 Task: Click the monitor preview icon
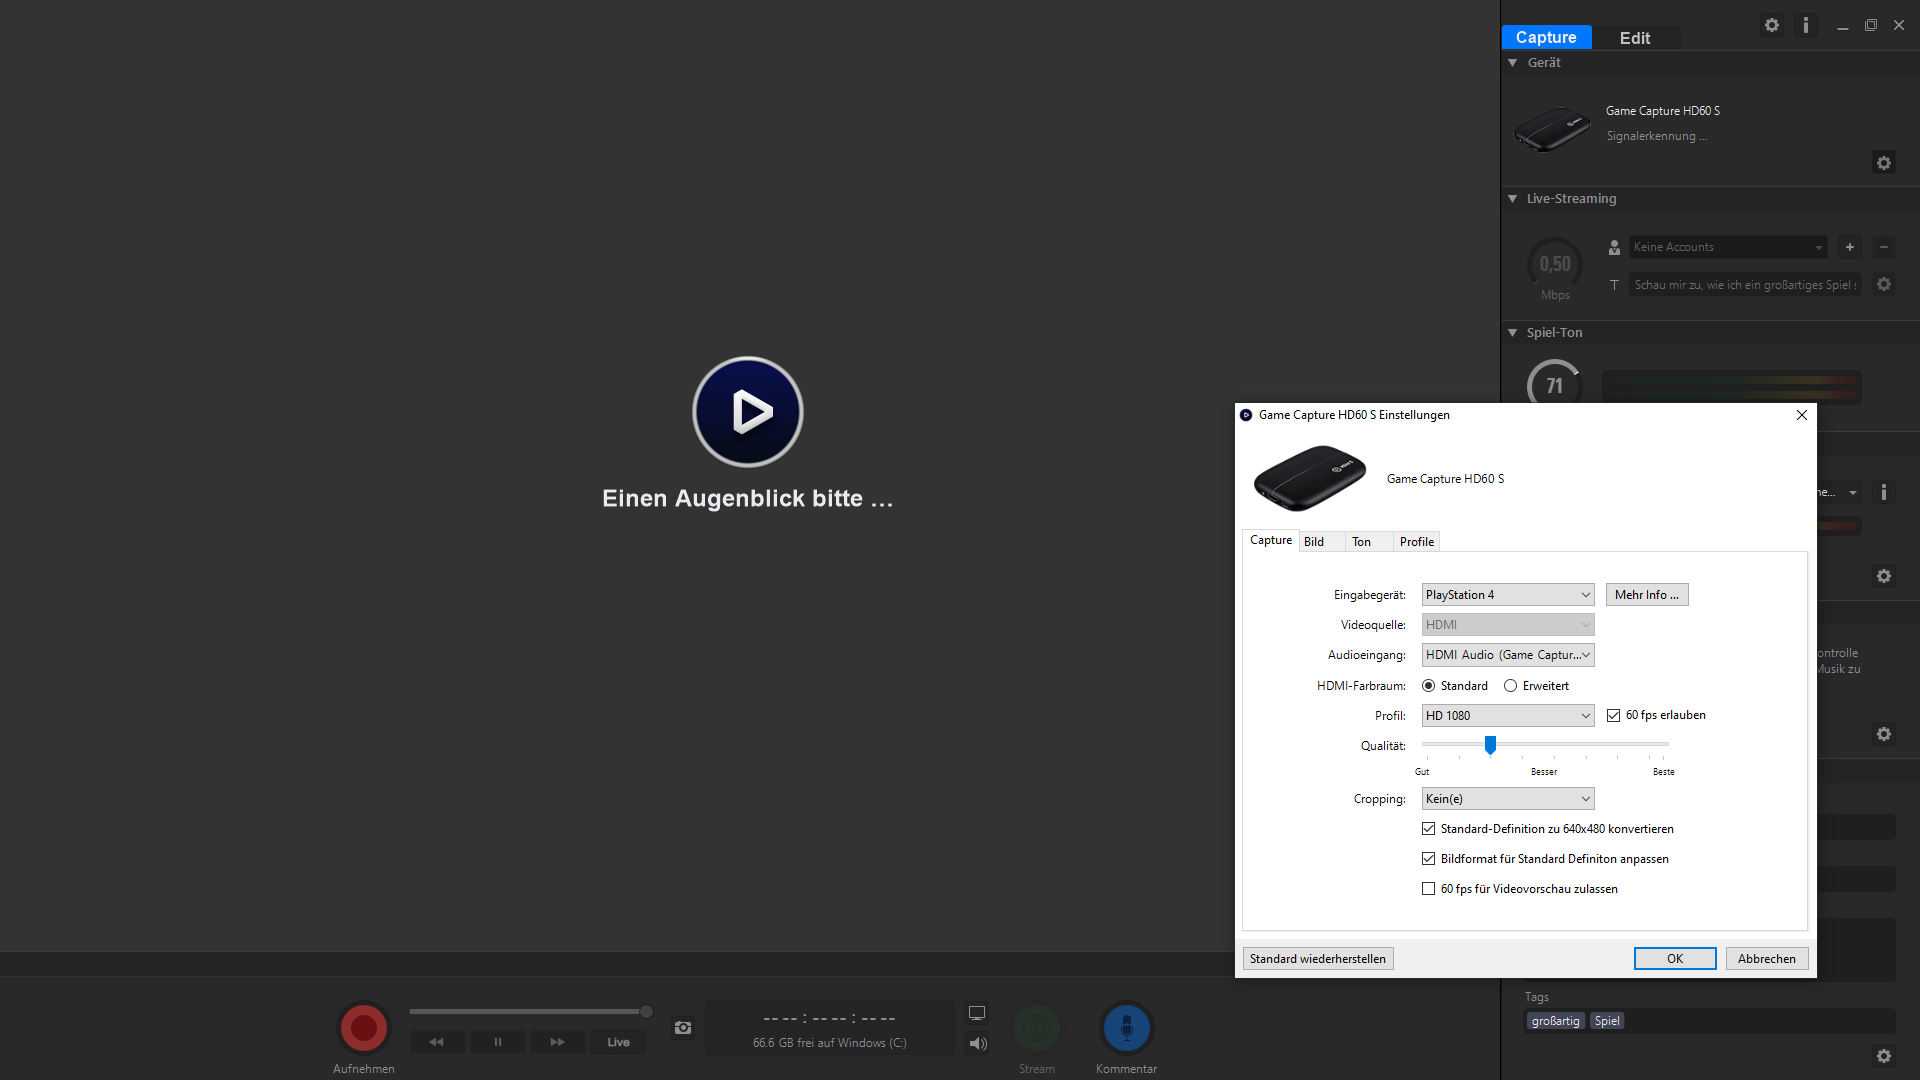(x=977, y=1013)
